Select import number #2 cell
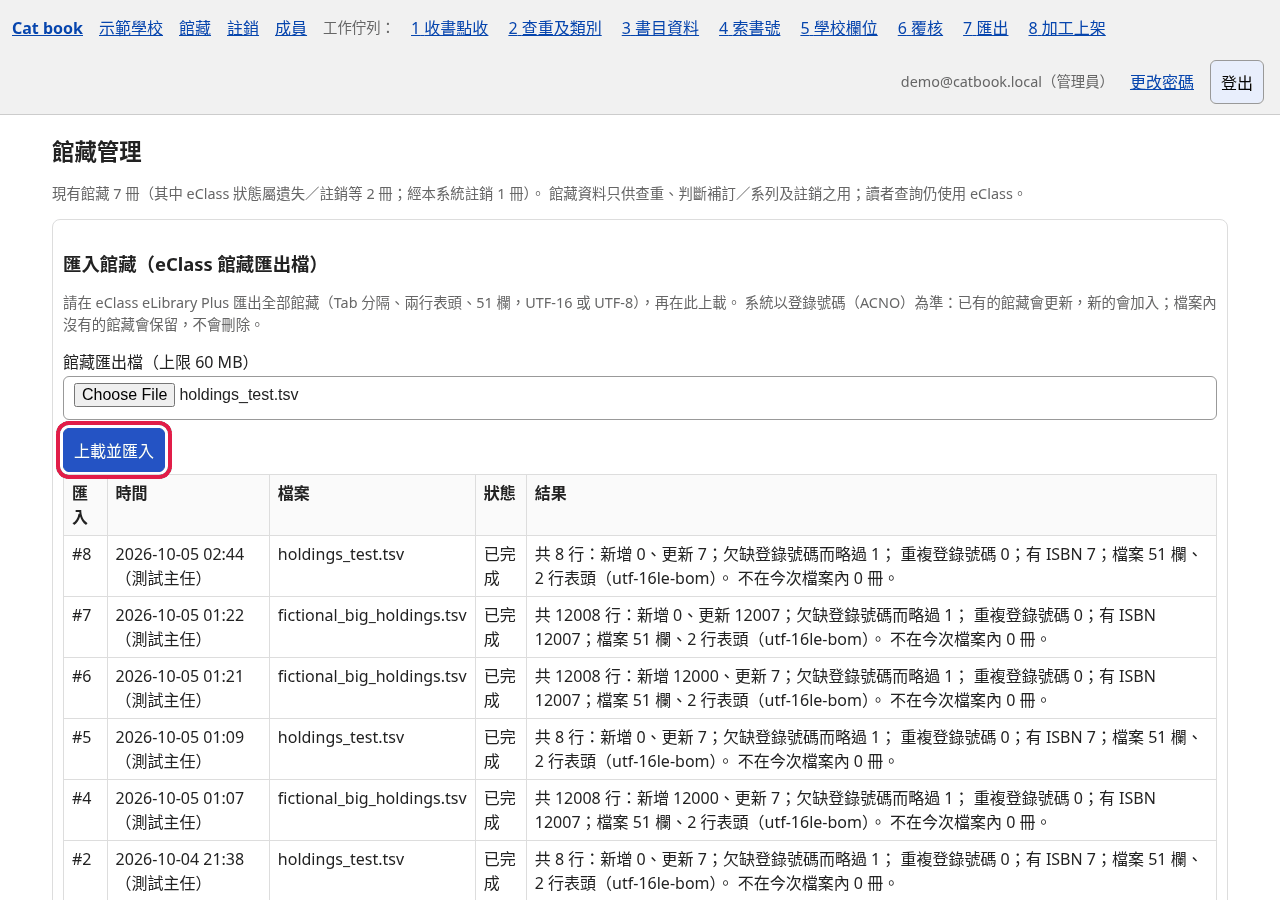The width and height of the screenshot is (1280, 900). pos(85,870)
